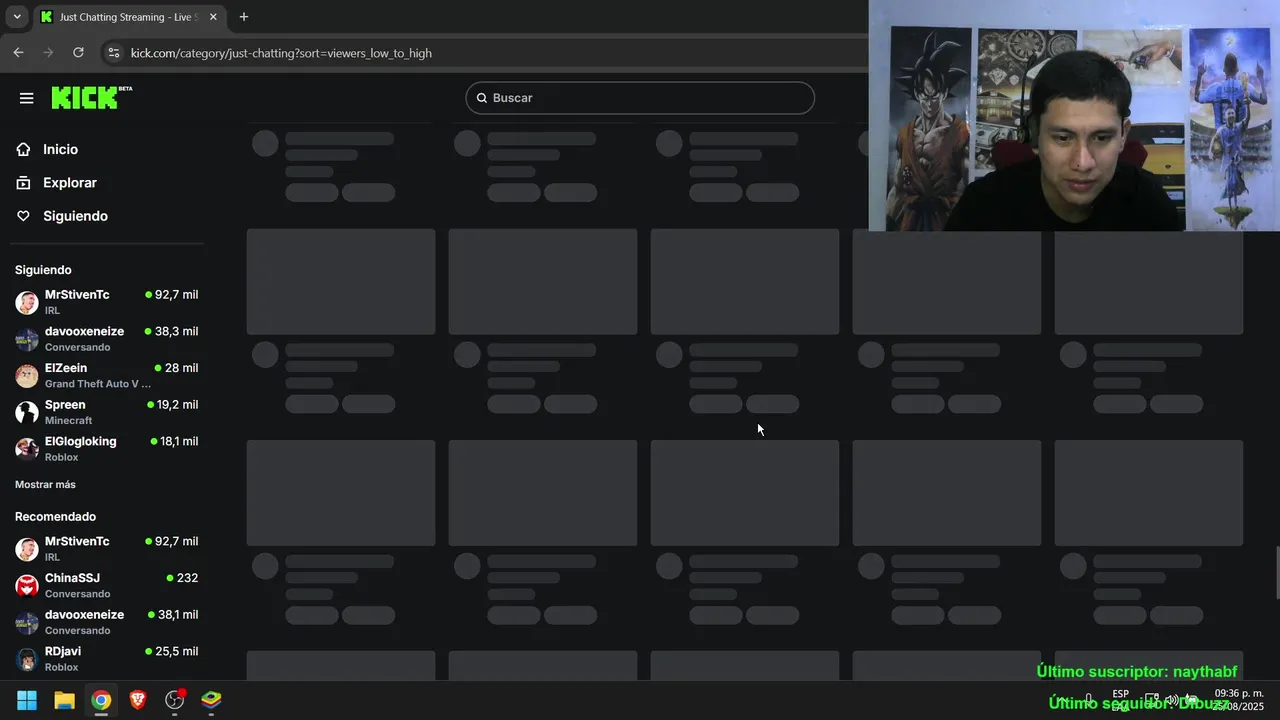Image resolution: width=1280 pixels, height=720 pixels.
Task: Open RDjavi recommended channel
Action: (106, 659)
